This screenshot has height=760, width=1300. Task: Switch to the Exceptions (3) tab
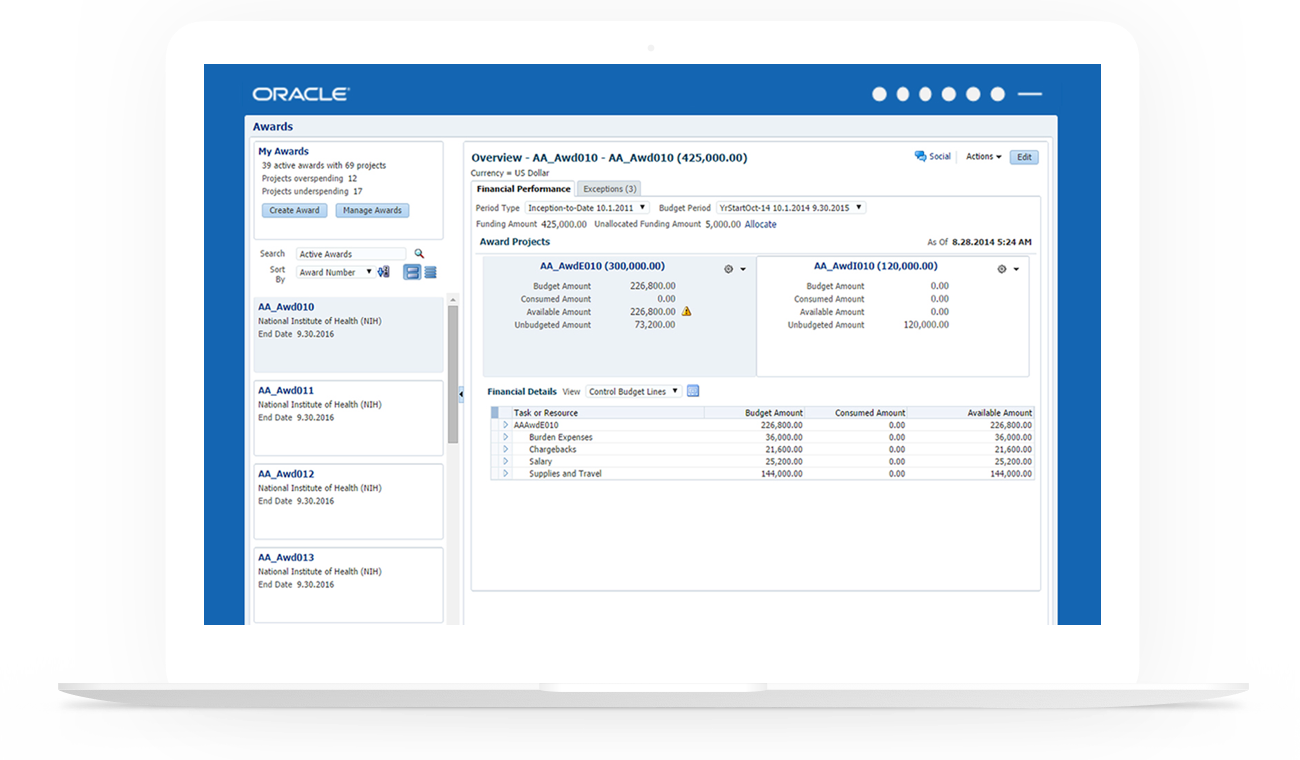[609, 189]
